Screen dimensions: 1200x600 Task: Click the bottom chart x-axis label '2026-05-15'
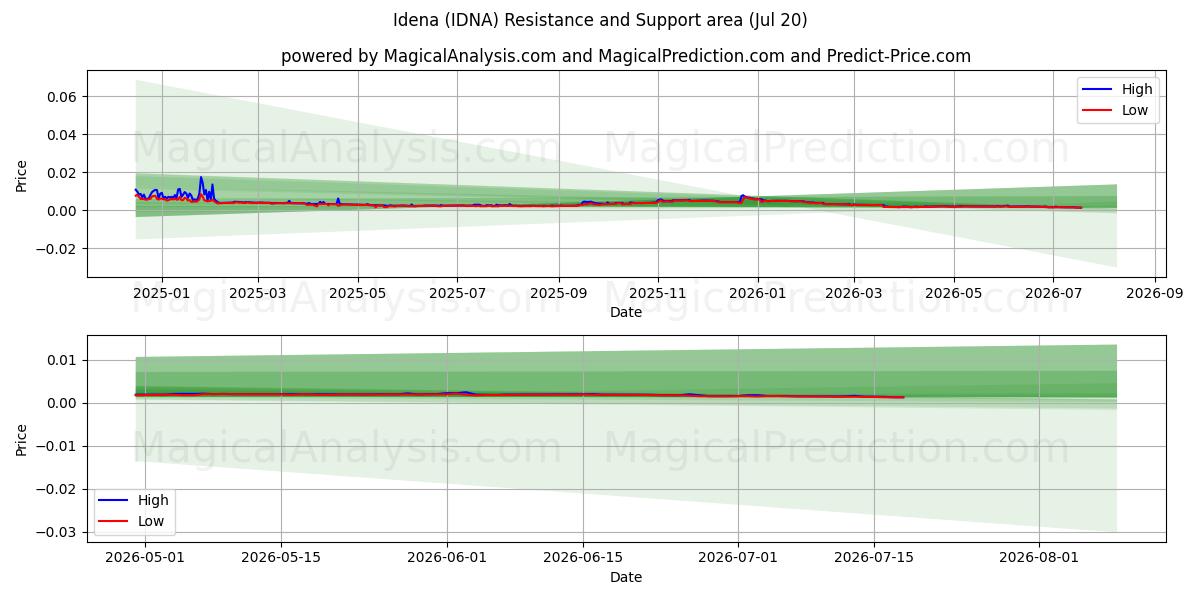[281, 558]
